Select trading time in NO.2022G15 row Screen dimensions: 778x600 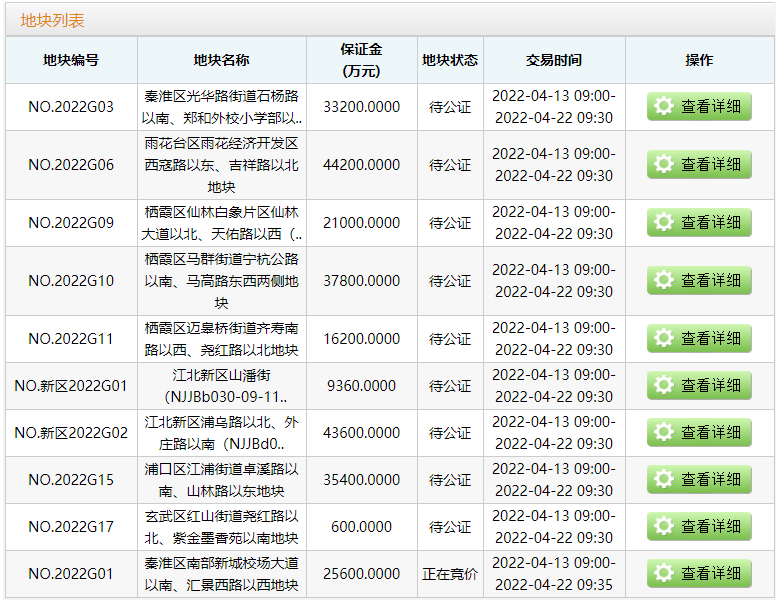(x=554, y=480)
